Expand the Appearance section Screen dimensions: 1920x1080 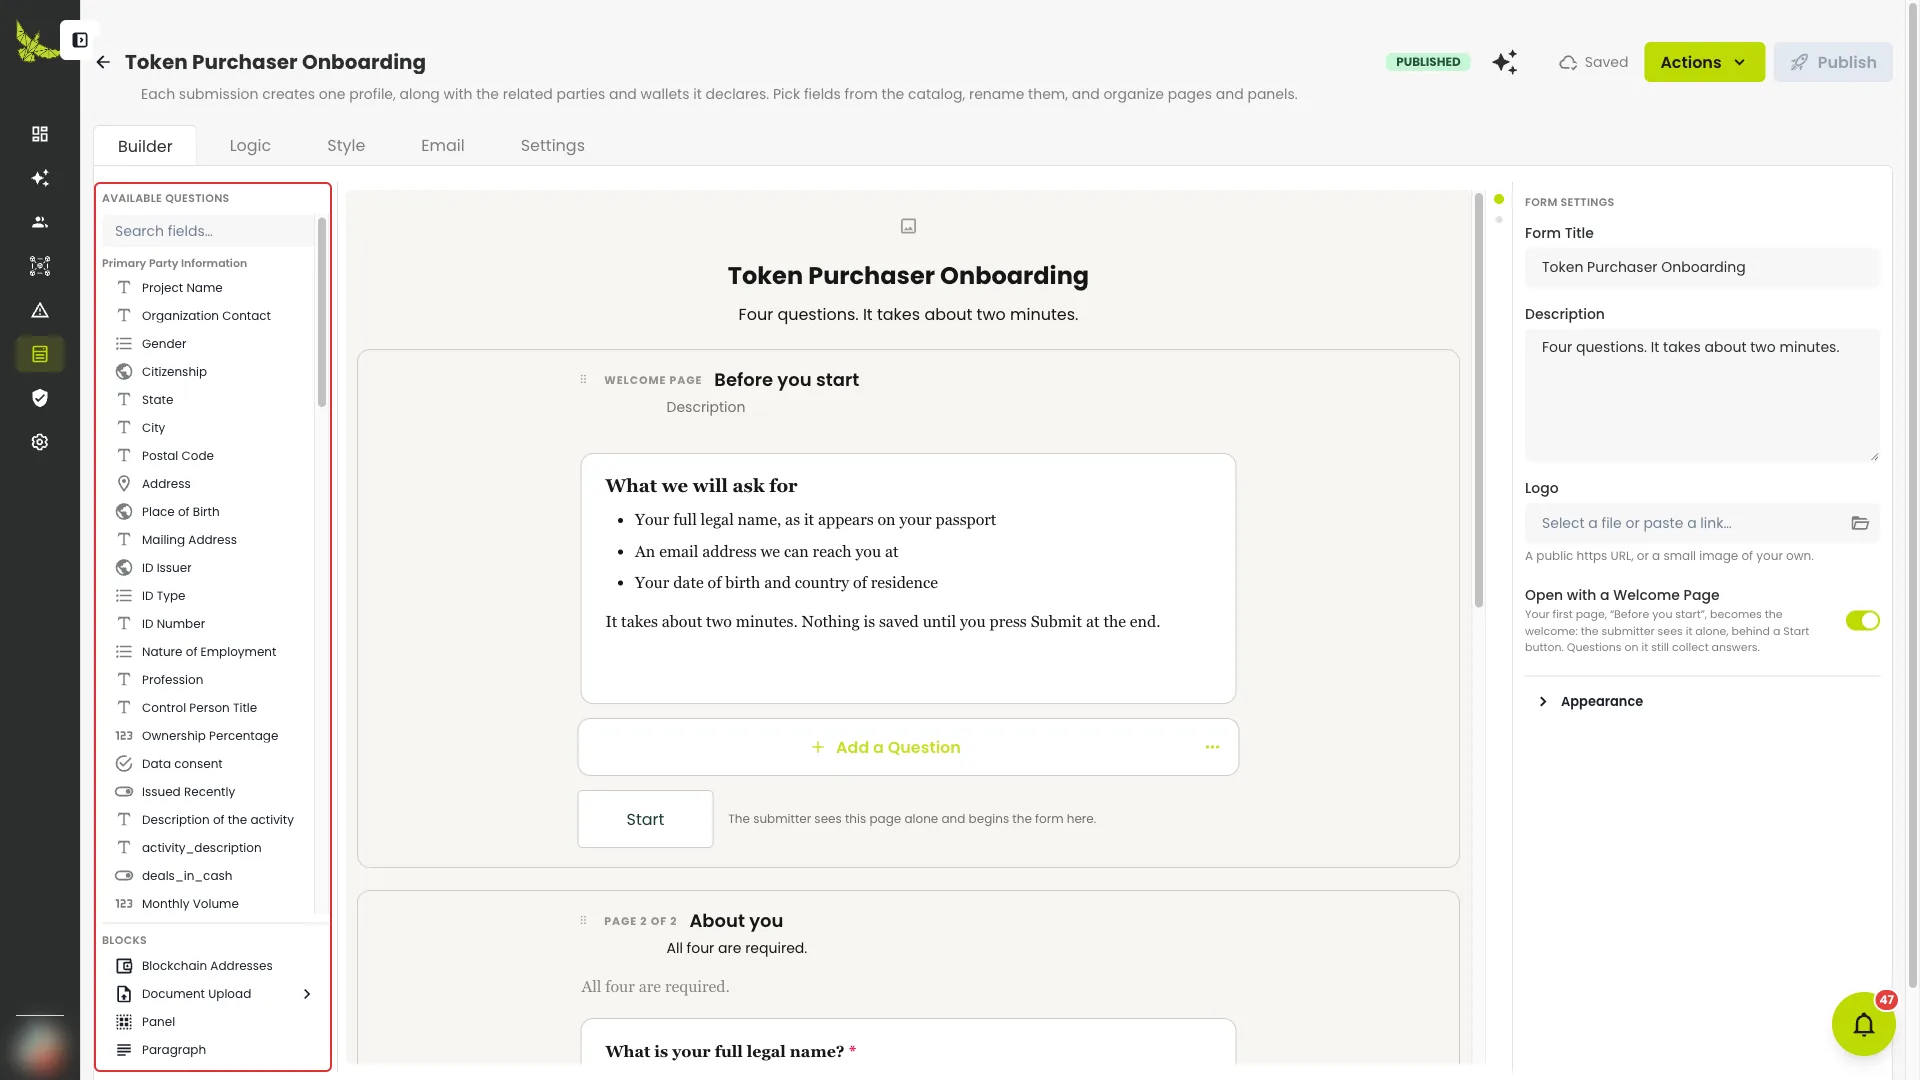click(x=1592, y=701)
